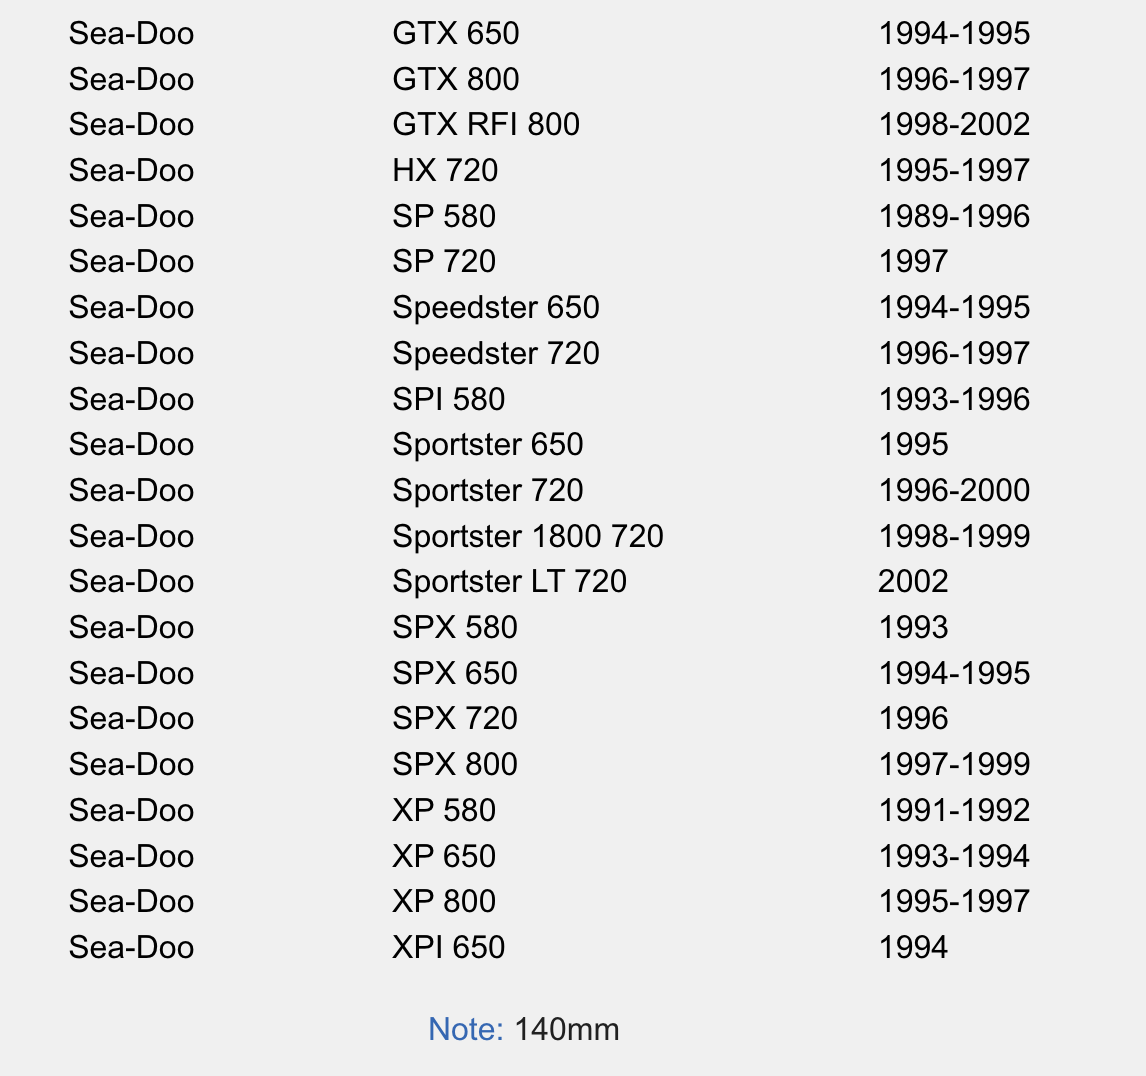
Task: Click the 1998-2002 year range
Action: click(x=954, y=125)
